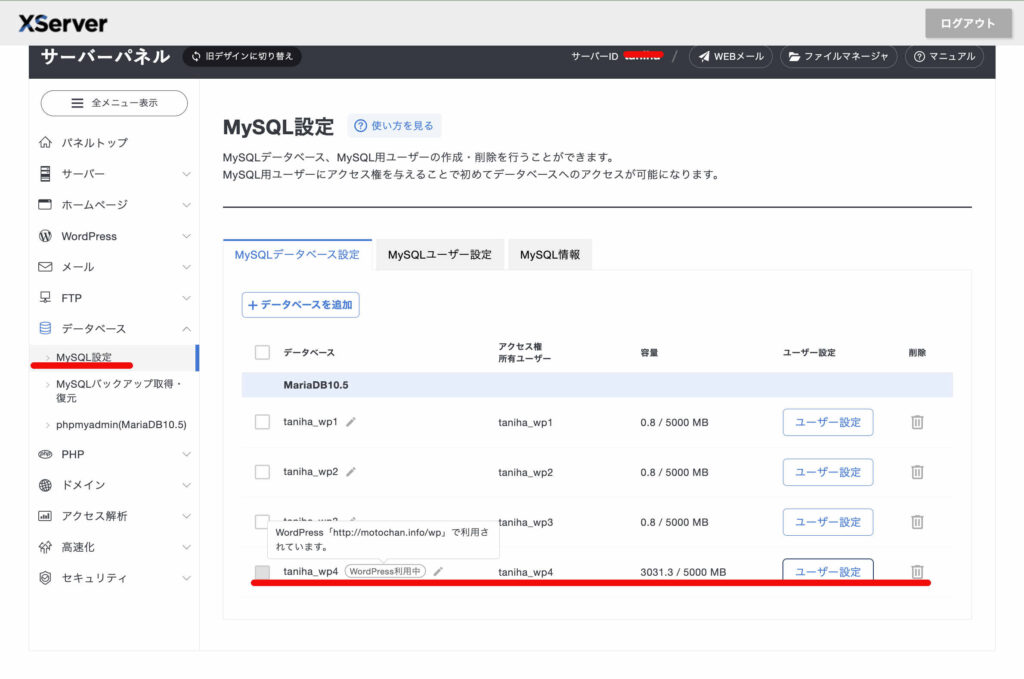1024x679 pixels.
Task: Select the ドメイン globe icon
Action: click(x=45, y=485)
